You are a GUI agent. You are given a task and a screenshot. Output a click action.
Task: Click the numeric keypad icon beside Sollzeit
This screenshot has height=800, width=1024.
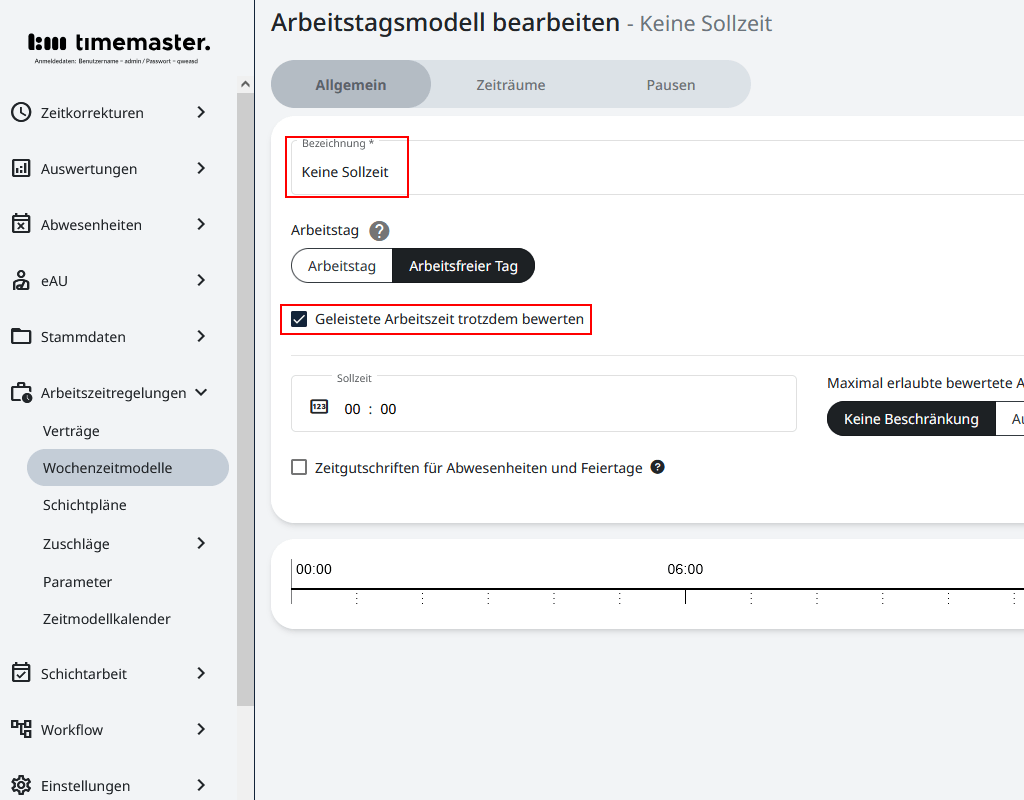coord(318,408)
